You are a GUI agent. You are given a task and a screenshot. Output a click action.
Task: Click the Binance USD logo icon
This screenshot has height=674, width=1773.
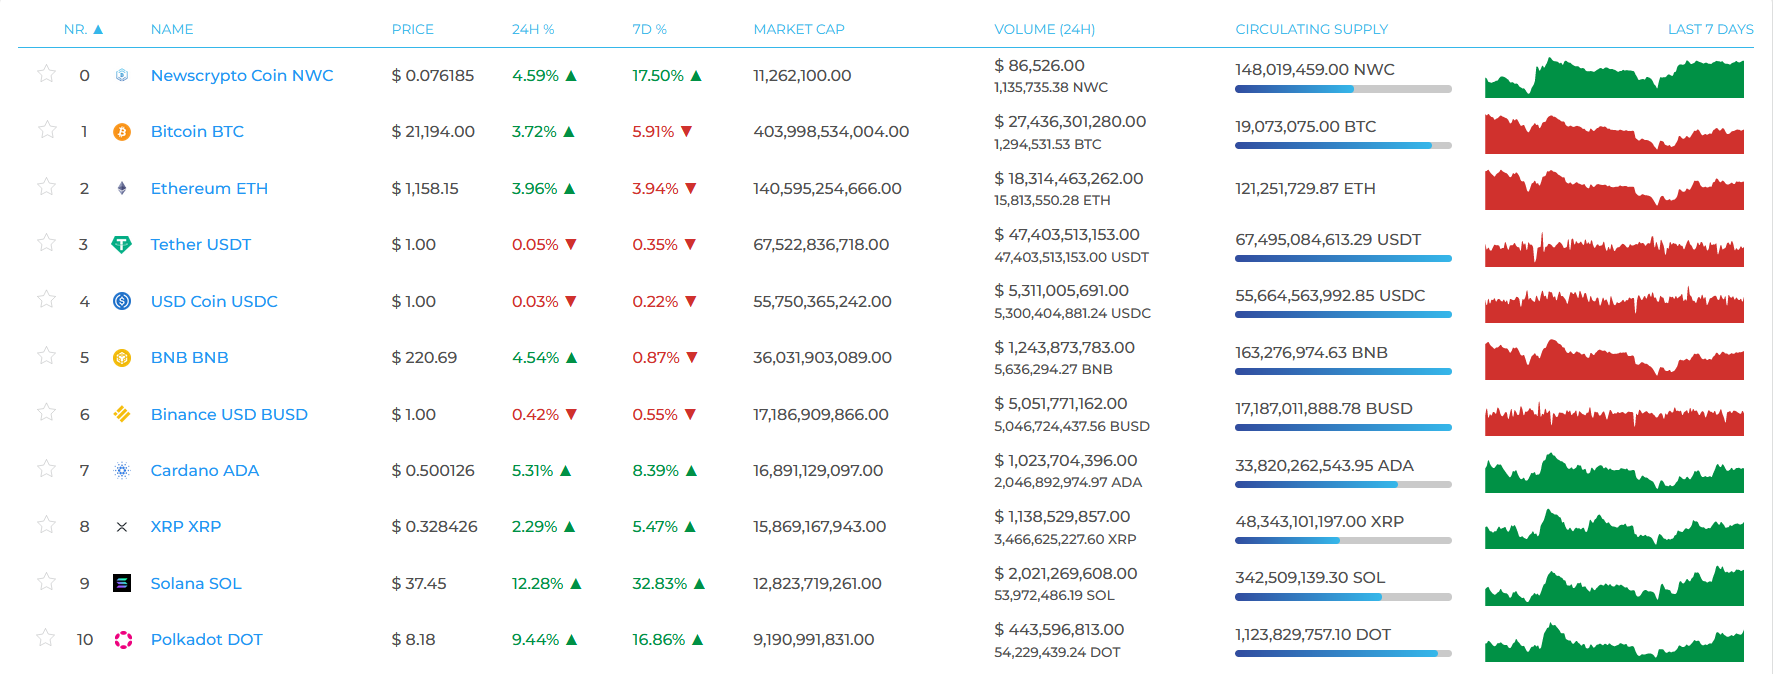[x=122, y=414]
